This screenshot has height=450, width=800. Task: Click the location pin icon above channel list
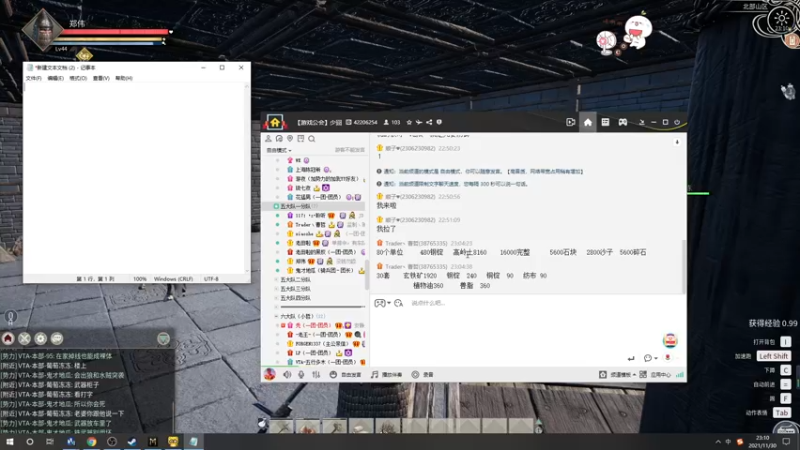point(290,139)
